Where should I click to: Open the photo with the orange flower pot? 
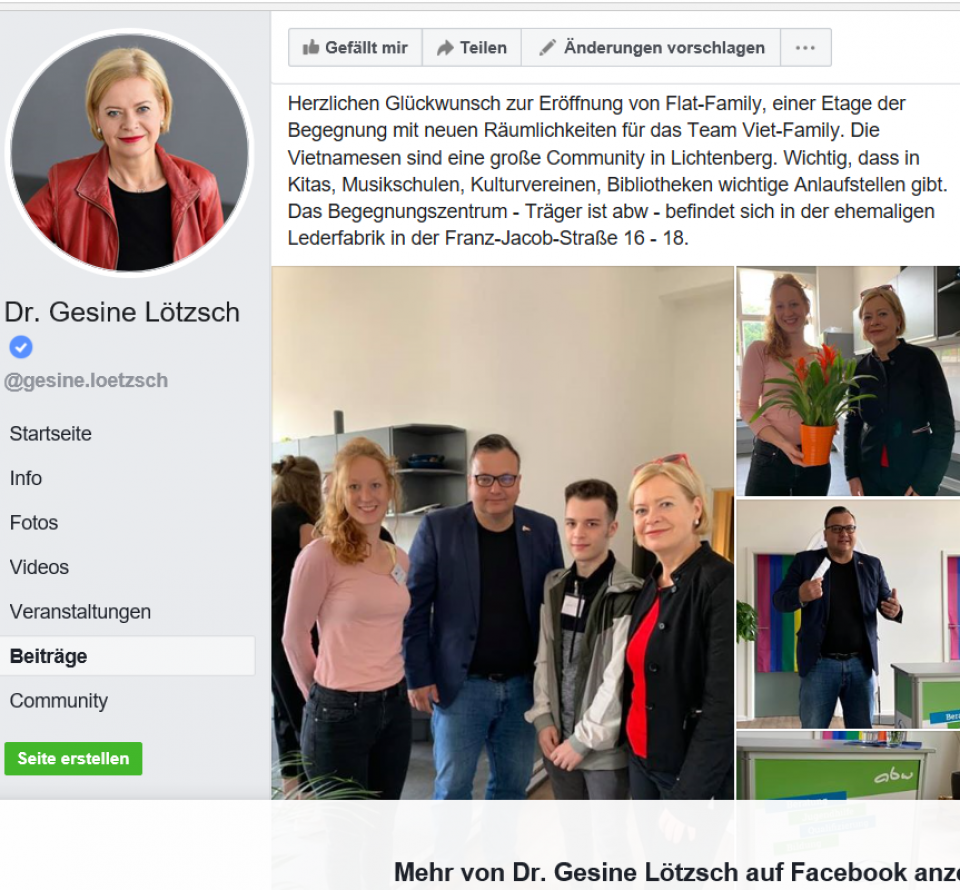848,381
